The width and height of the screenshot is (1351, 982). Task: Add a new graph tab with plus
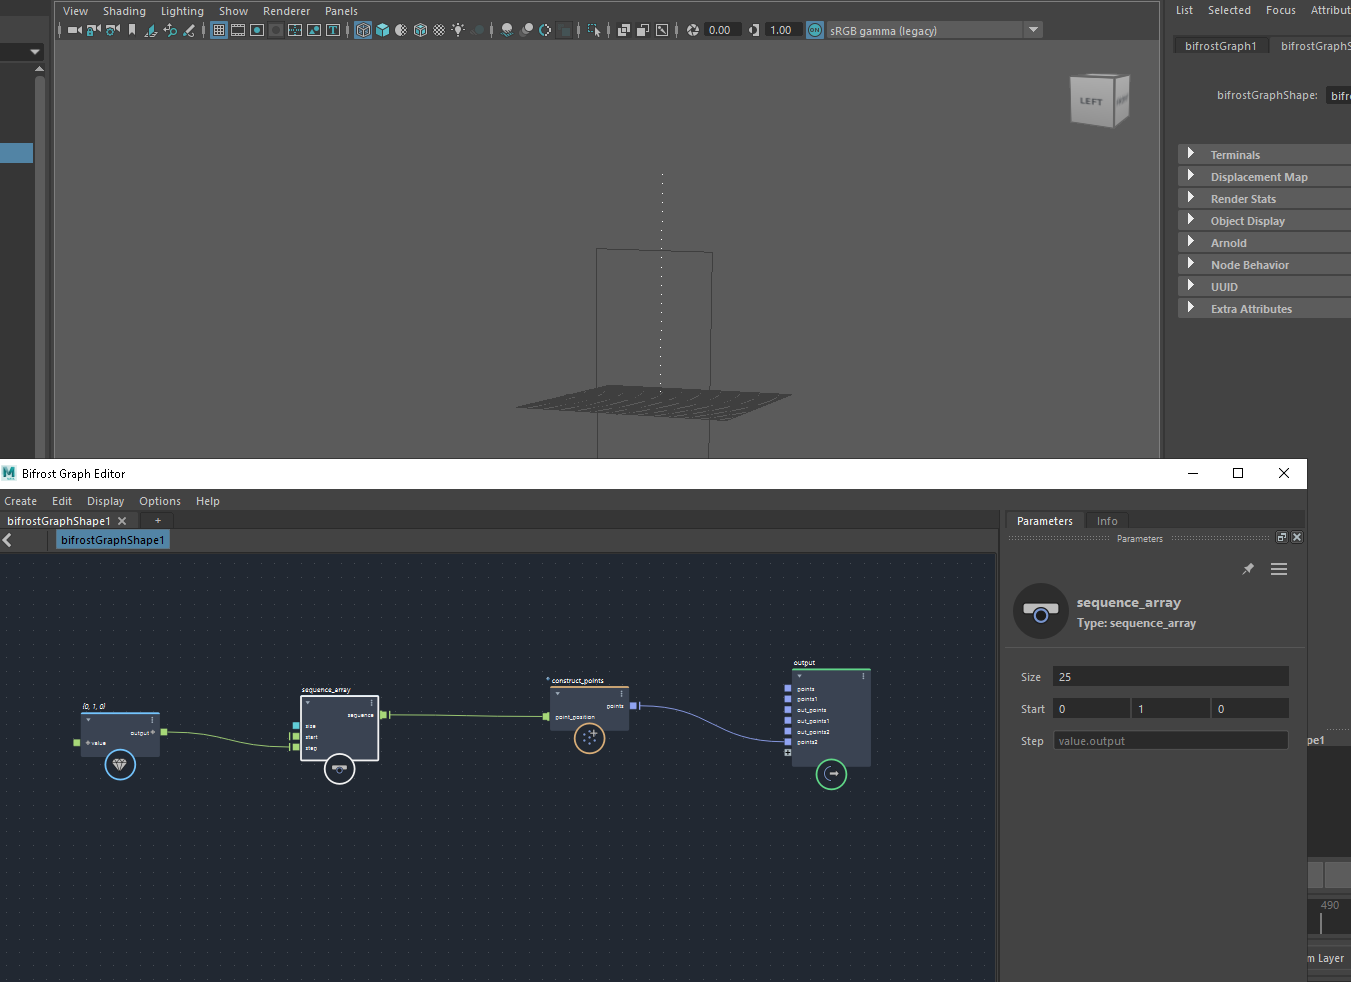point(157,521)
